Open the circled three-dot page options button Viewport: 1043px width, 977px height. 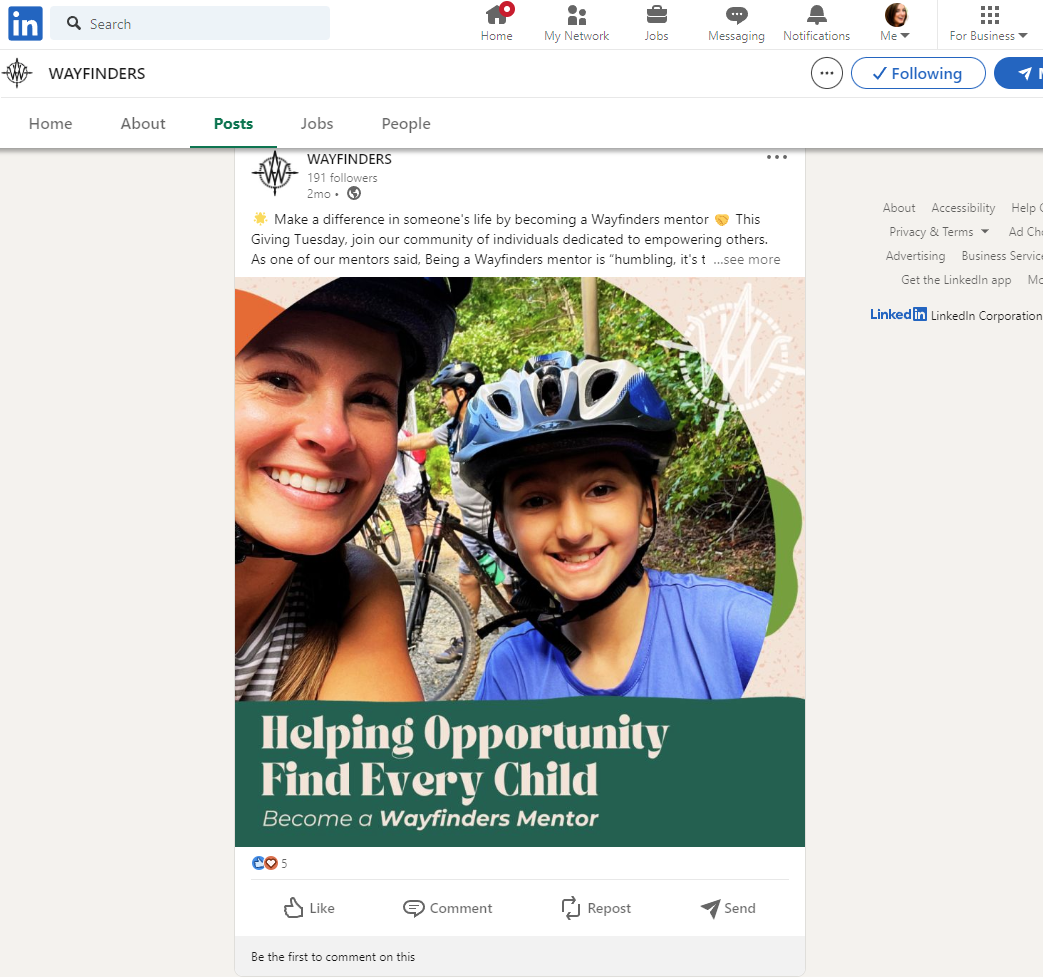point(827,73)
